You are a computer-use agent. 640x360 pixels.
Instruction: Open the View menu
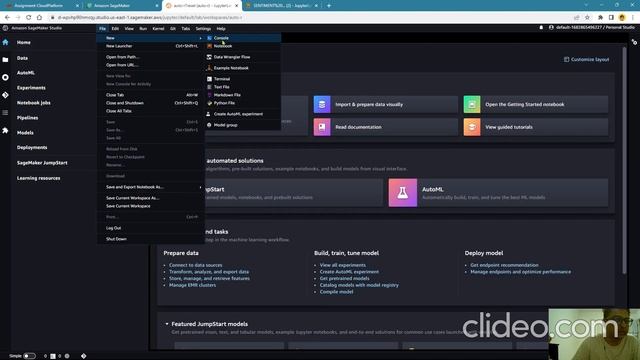pos(129,29)
